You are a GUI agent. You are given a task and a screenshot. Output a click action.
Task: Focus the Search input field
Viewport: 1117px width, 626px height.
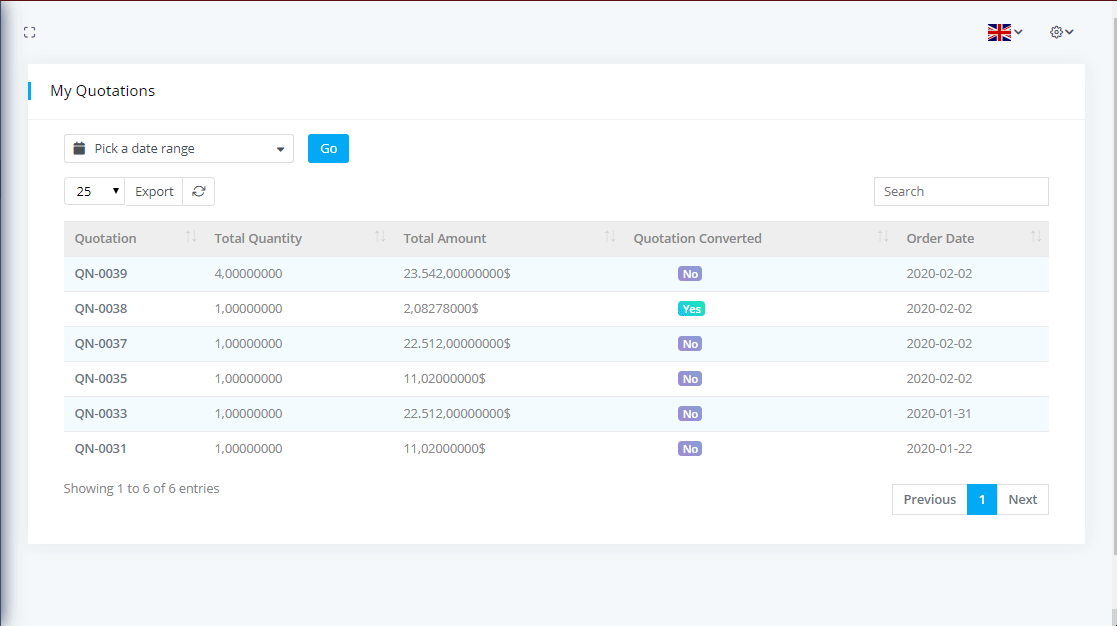[x=960, y=191]
